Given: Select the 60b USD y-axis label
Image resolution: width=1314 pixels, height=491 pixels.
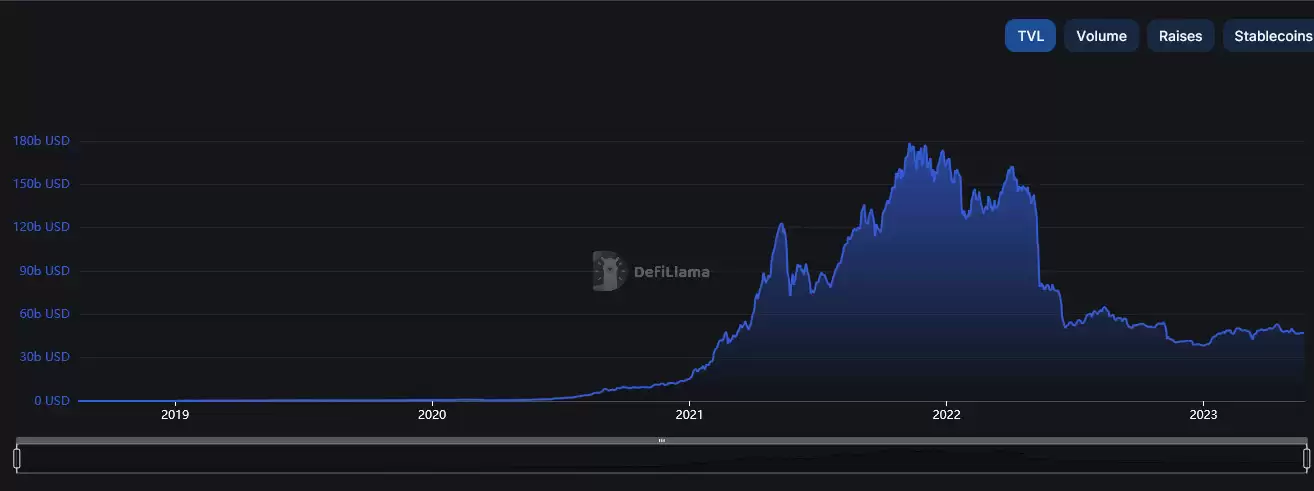Looking at the screenshot, I should 44,314.
